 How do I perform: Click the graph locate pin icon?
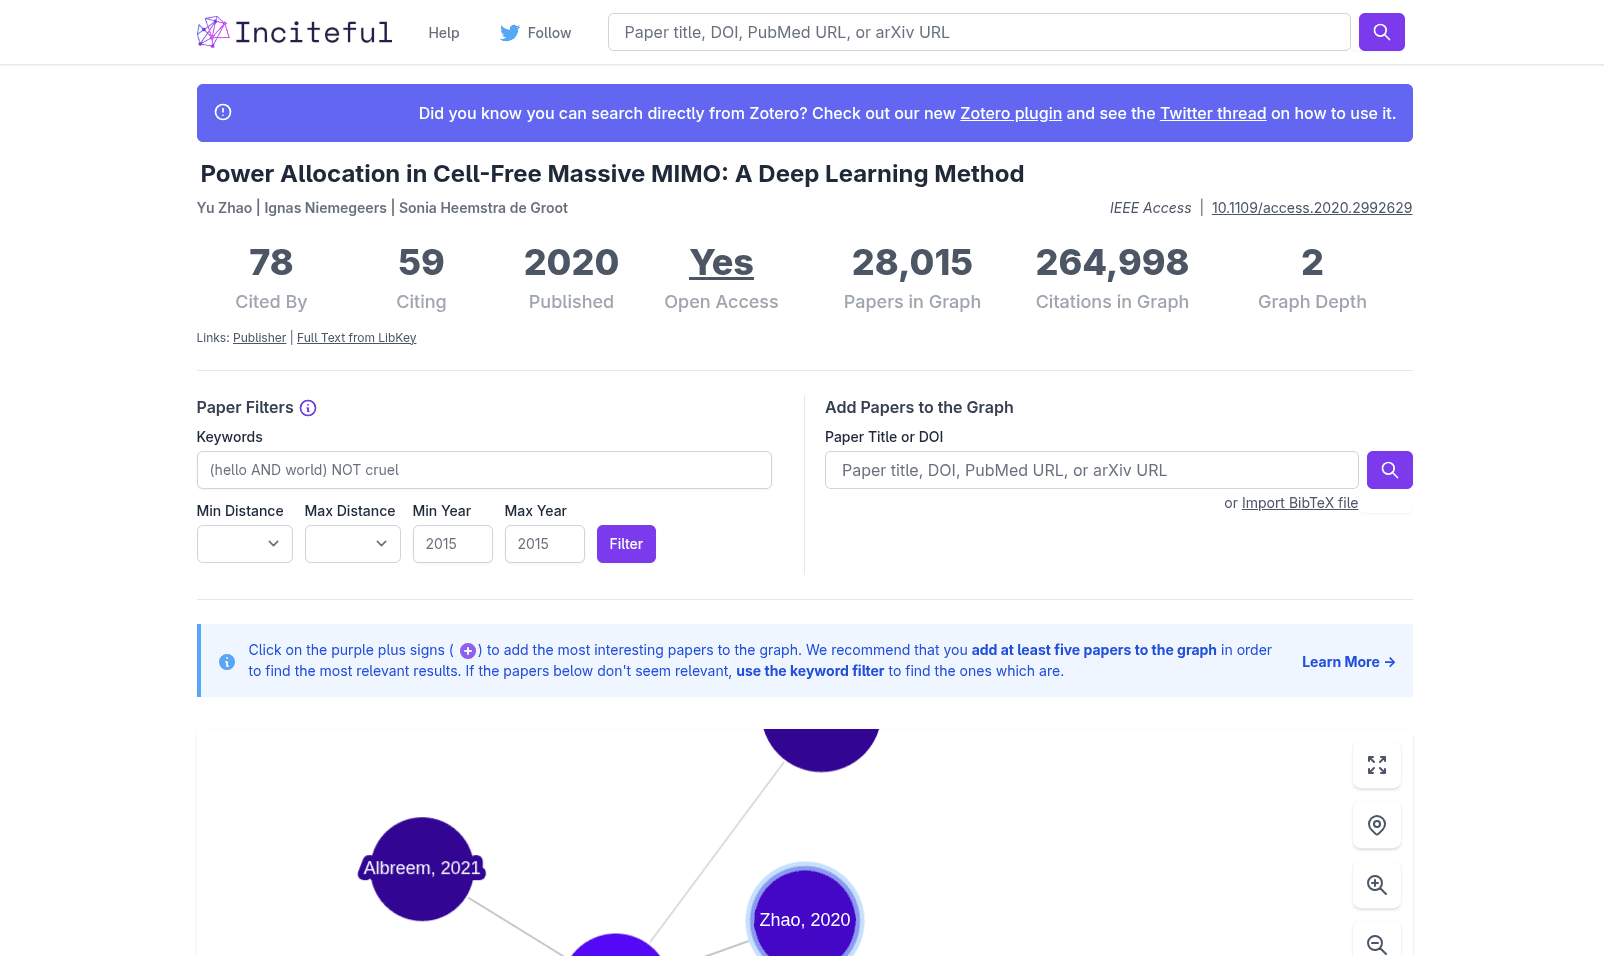click(x=1376, y=825)
